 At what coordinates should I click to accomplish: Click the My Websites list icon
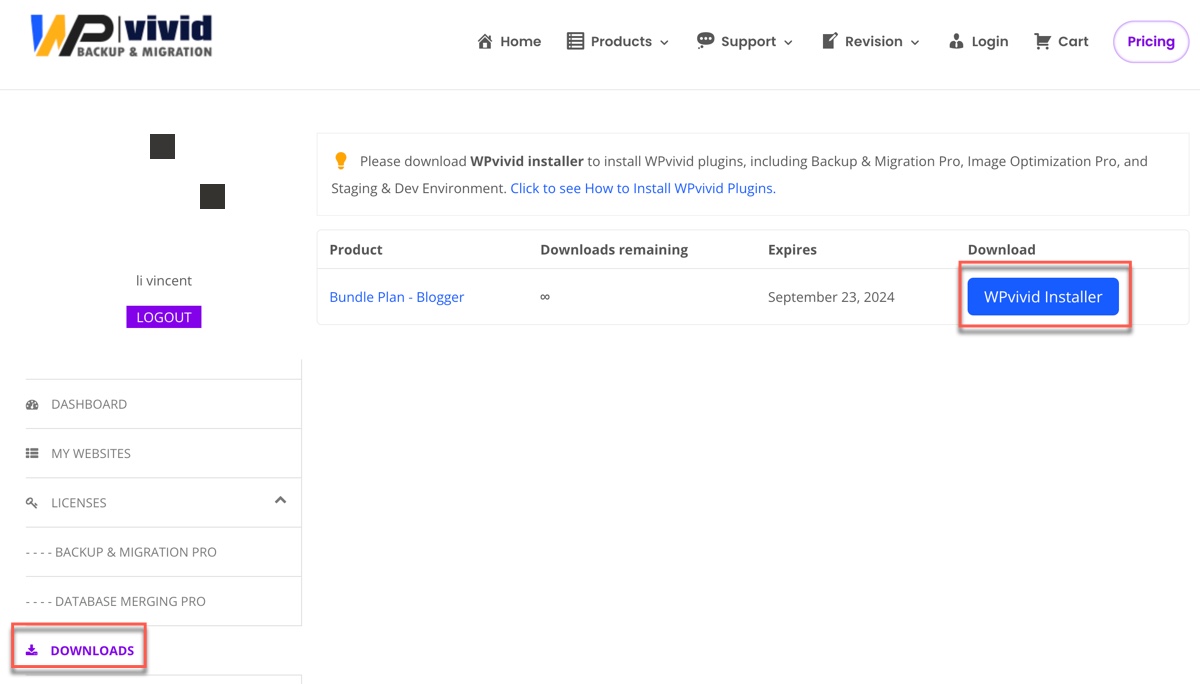click(x=32, y=453)
